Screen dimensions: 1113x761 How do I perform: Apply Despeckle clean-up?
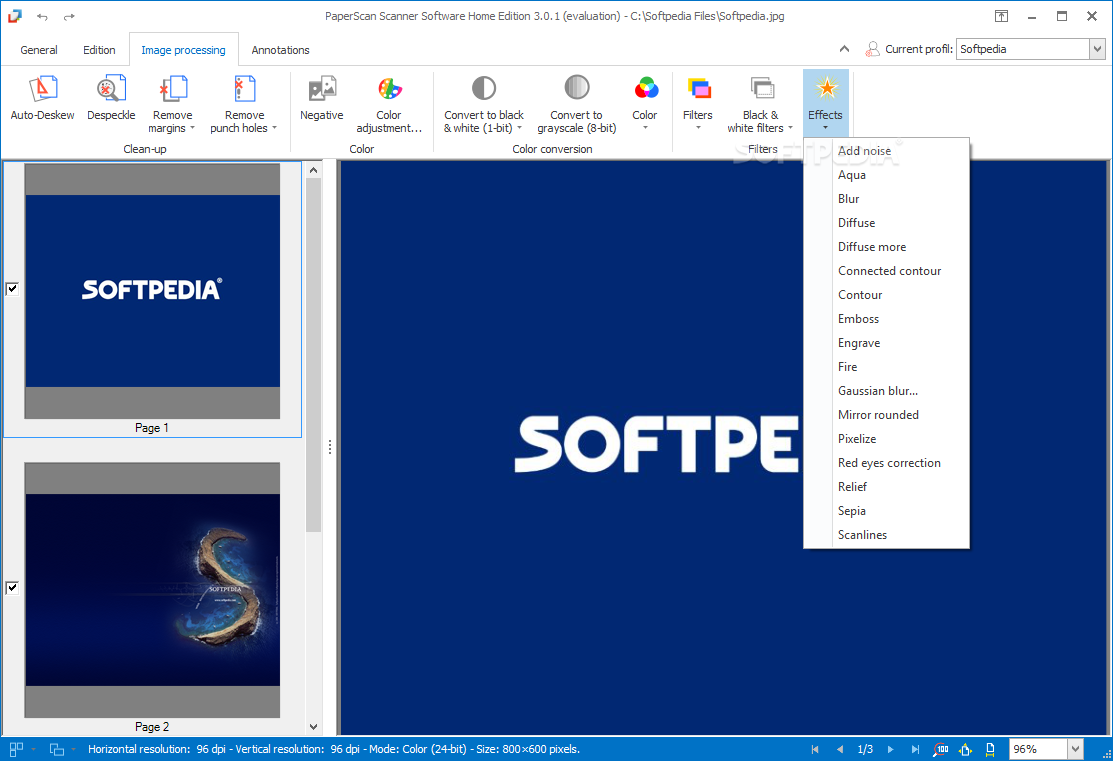(x=111, y=98)
